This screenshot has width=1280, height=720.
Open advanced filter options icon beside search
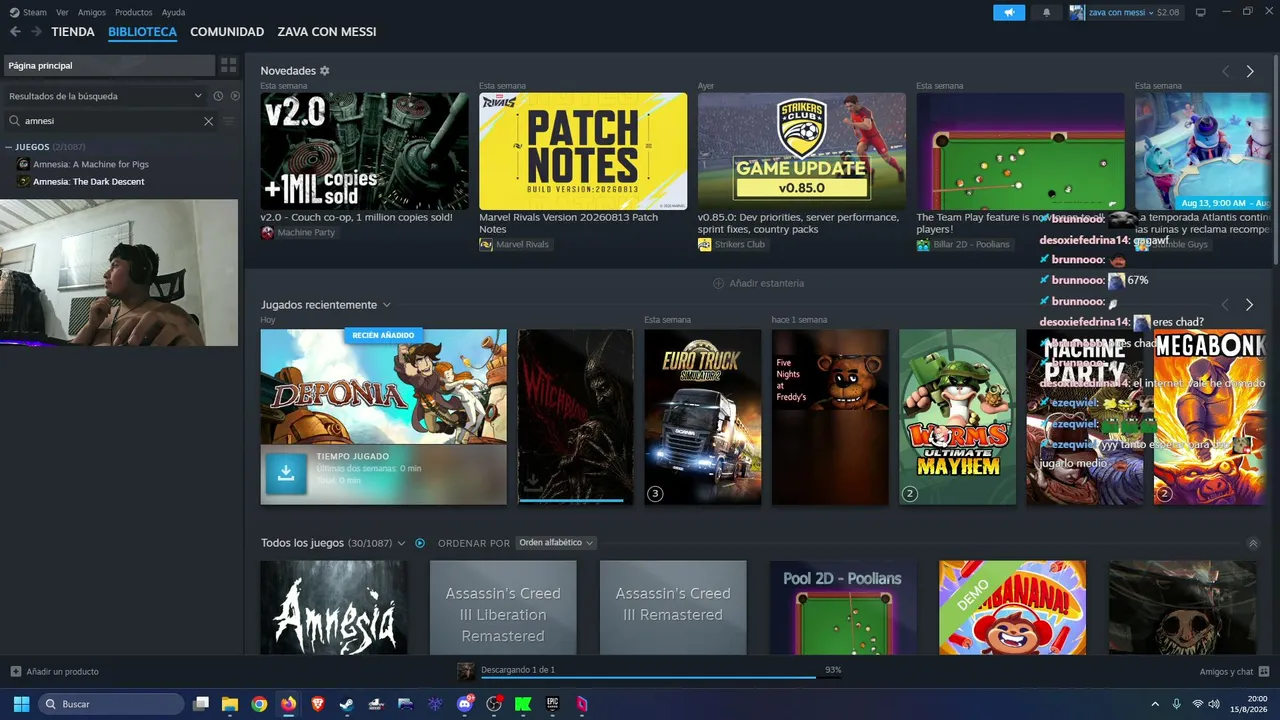229,121
